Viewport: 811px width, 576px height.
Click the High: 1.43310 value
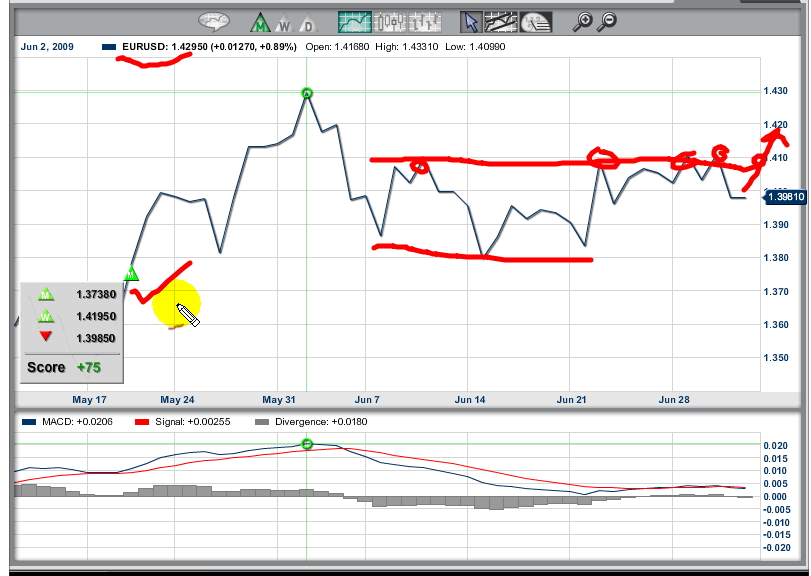[407, 47]
